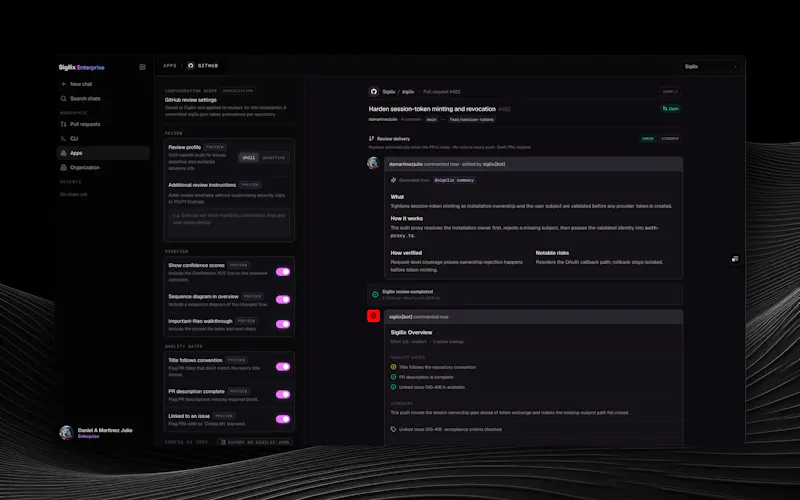Image resolution: width=800 pixels, height=500 pixels.
Task: Click the CLI terminal prompt icon
Action: pyautogui.click(x=63, y=139)
